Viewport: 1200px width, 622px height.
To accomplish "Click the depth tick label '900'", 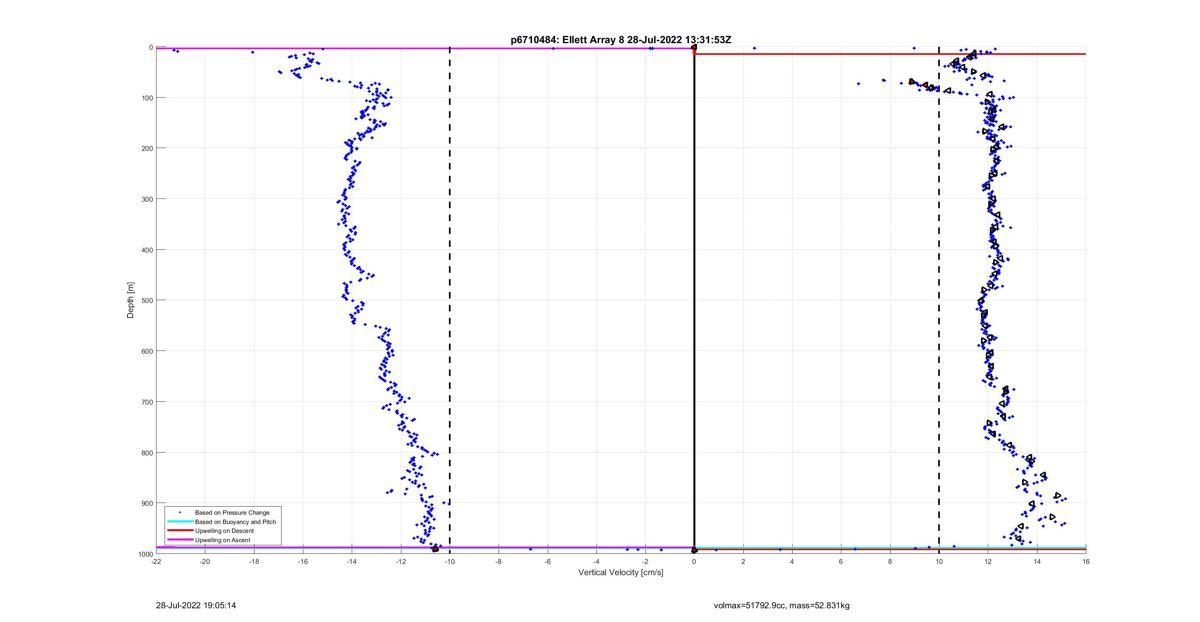I will pyautogui.click(x=146, y=503).
